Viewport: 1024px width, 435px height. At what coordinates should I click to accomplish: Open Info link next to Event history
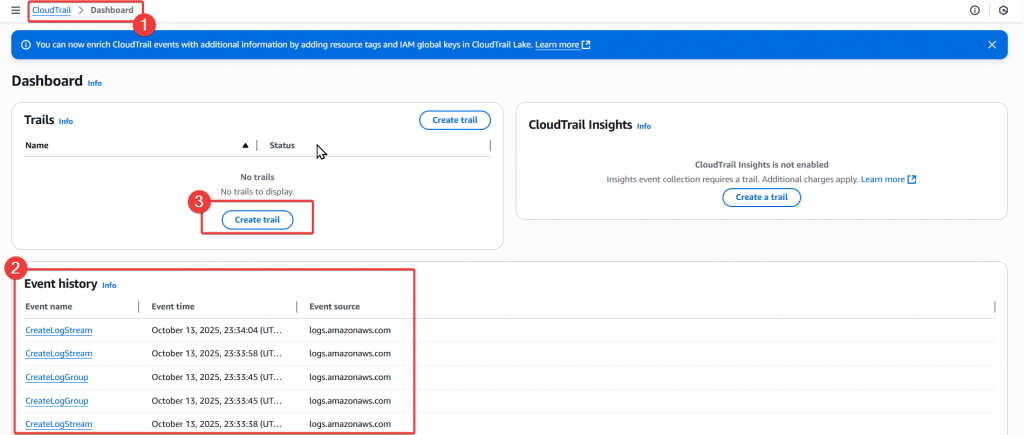click(x=109, y=285)
